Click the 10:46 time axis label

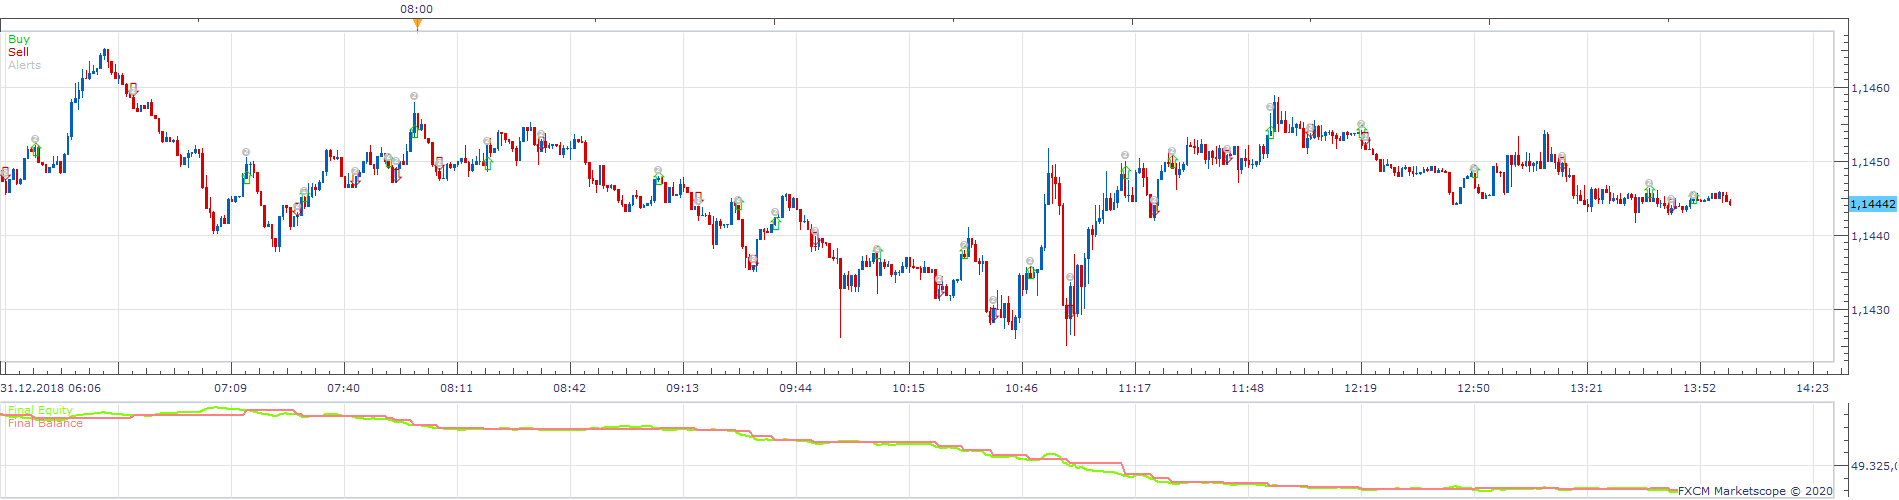[1021, 388]
